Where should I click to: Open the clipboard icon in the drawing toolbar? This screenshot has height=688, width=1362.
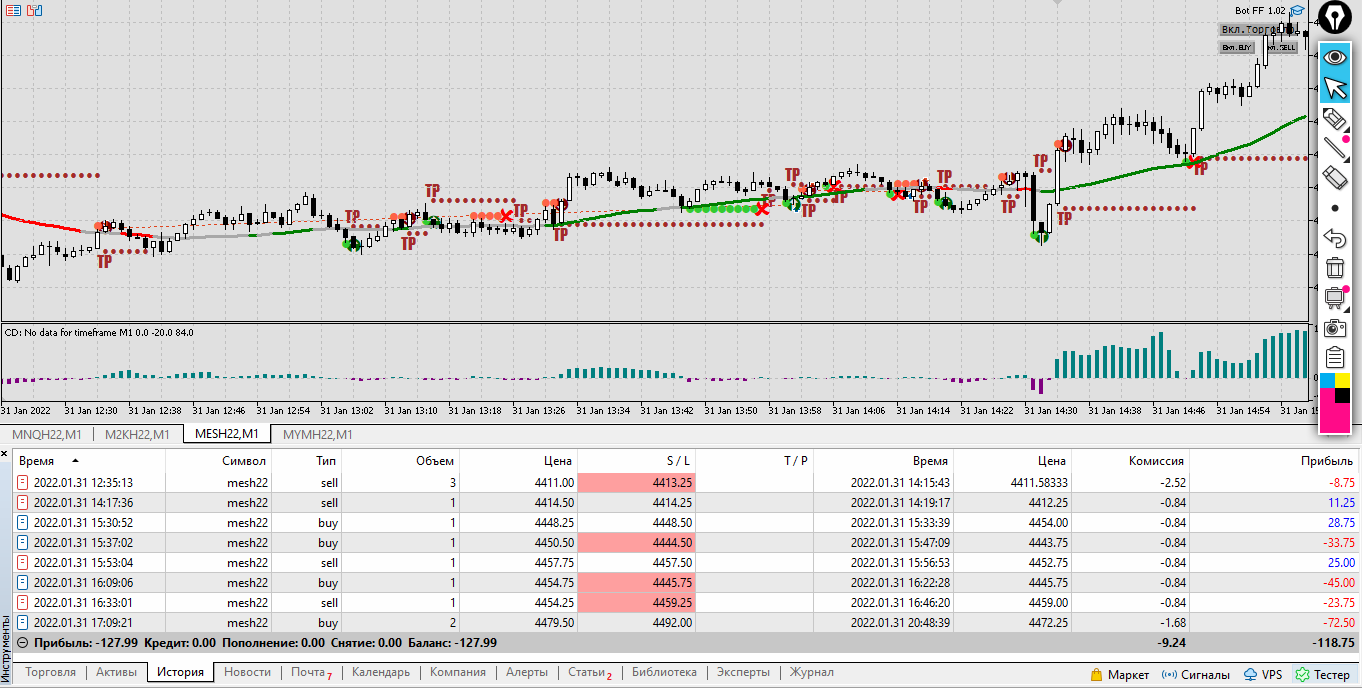(x=1335, y=357)
